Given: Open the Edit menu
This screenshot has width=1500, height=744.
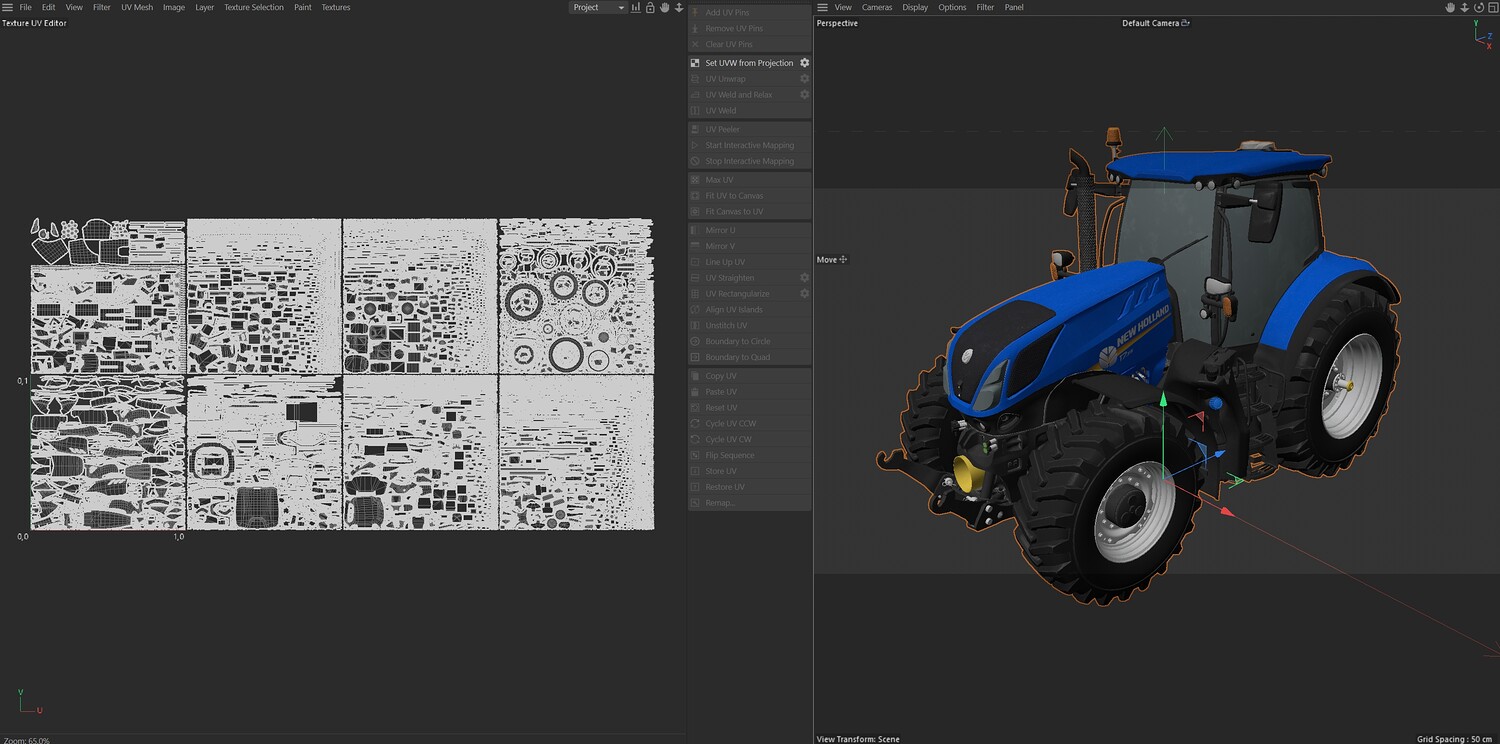Looking at the screenshot, I should pos(48,7).
